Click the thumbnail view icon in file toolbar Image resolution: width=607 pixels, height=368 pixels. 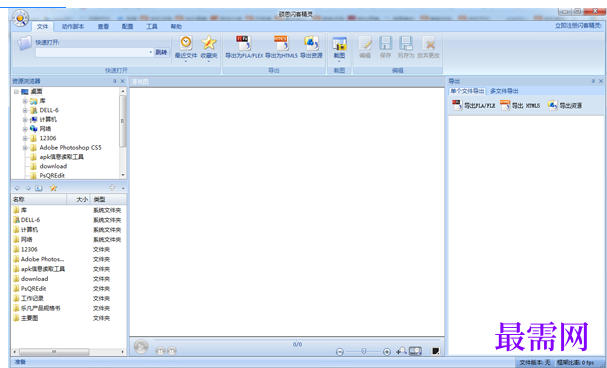[x=39, y=188]
